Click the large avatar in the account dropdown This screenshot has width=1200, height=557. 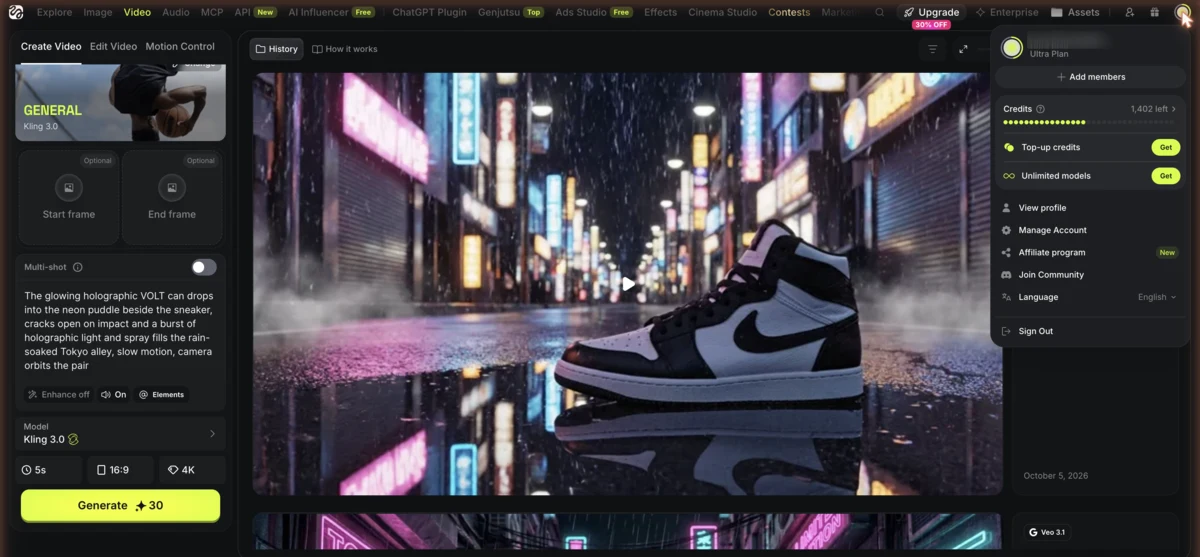1012,47
